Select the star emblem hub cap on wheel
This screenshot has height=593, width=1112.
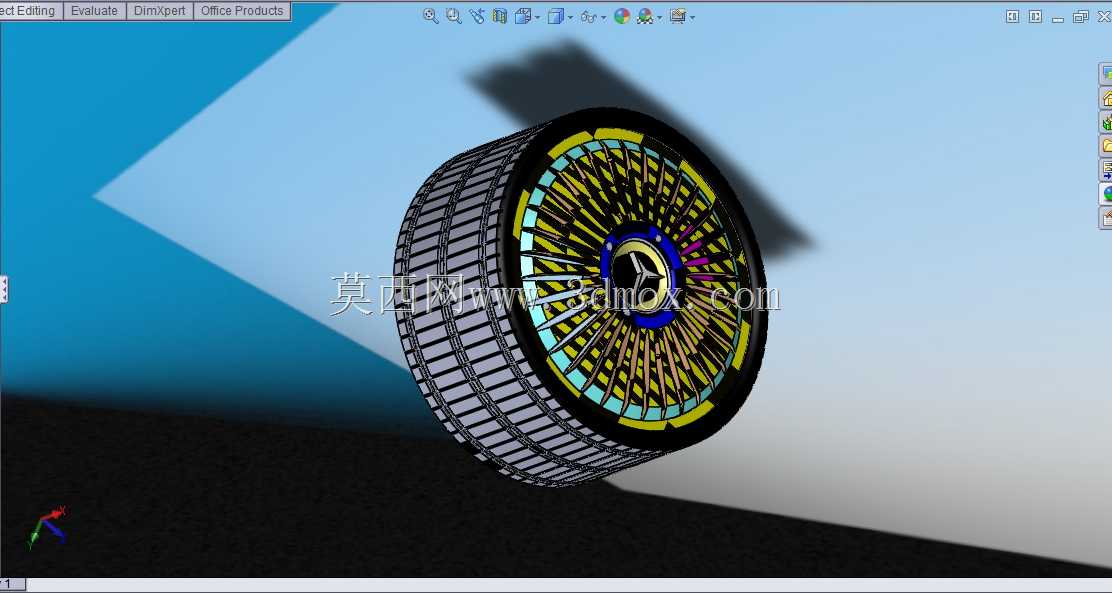point(638,273)
